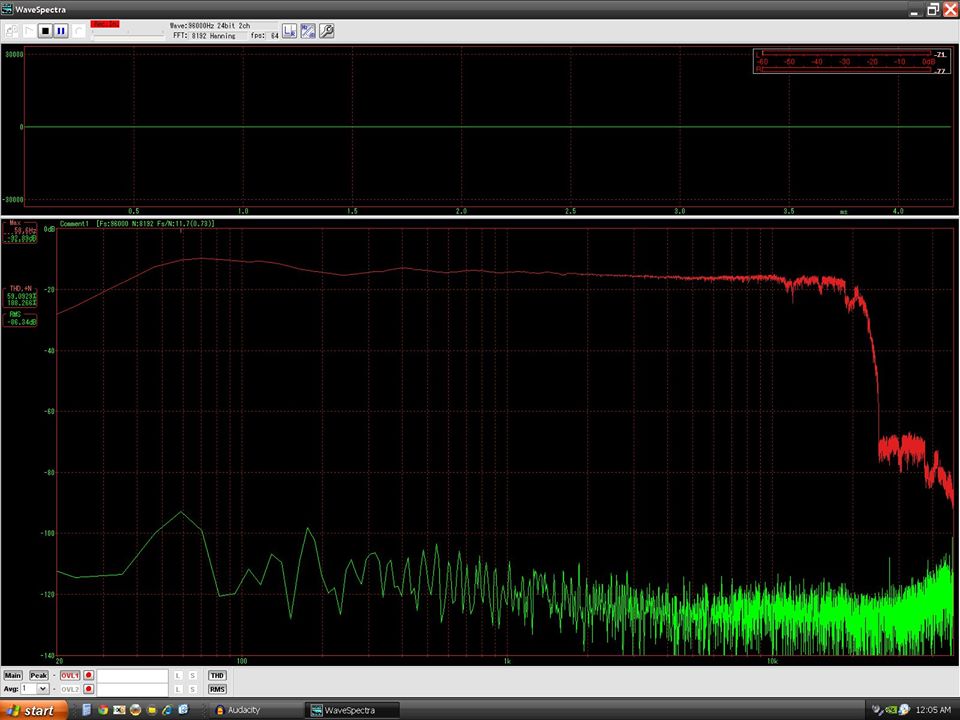
Task: Click the red record dot beside OVL1
Action: pyautogui.click(x=89, y=675)
